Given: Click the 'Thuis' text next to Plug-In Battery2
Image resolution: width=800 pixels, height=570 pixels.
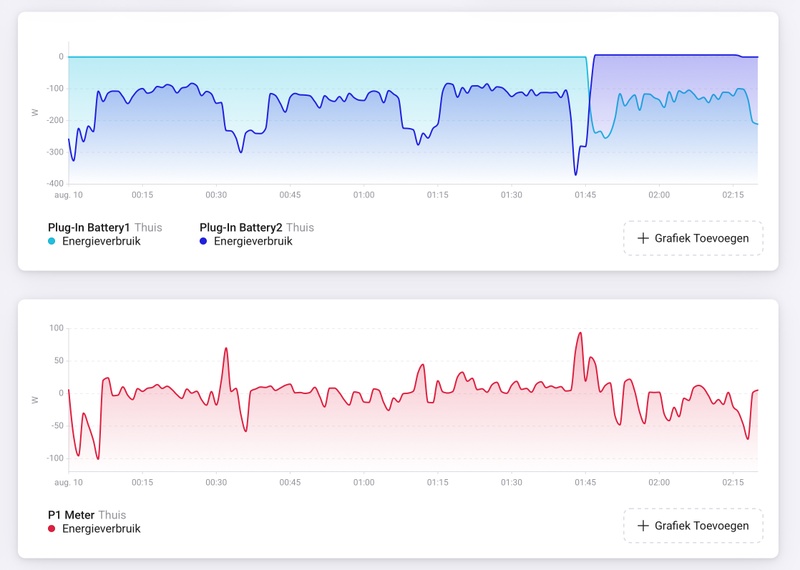Looking at the screenshot, I should [x=300, y=228].
